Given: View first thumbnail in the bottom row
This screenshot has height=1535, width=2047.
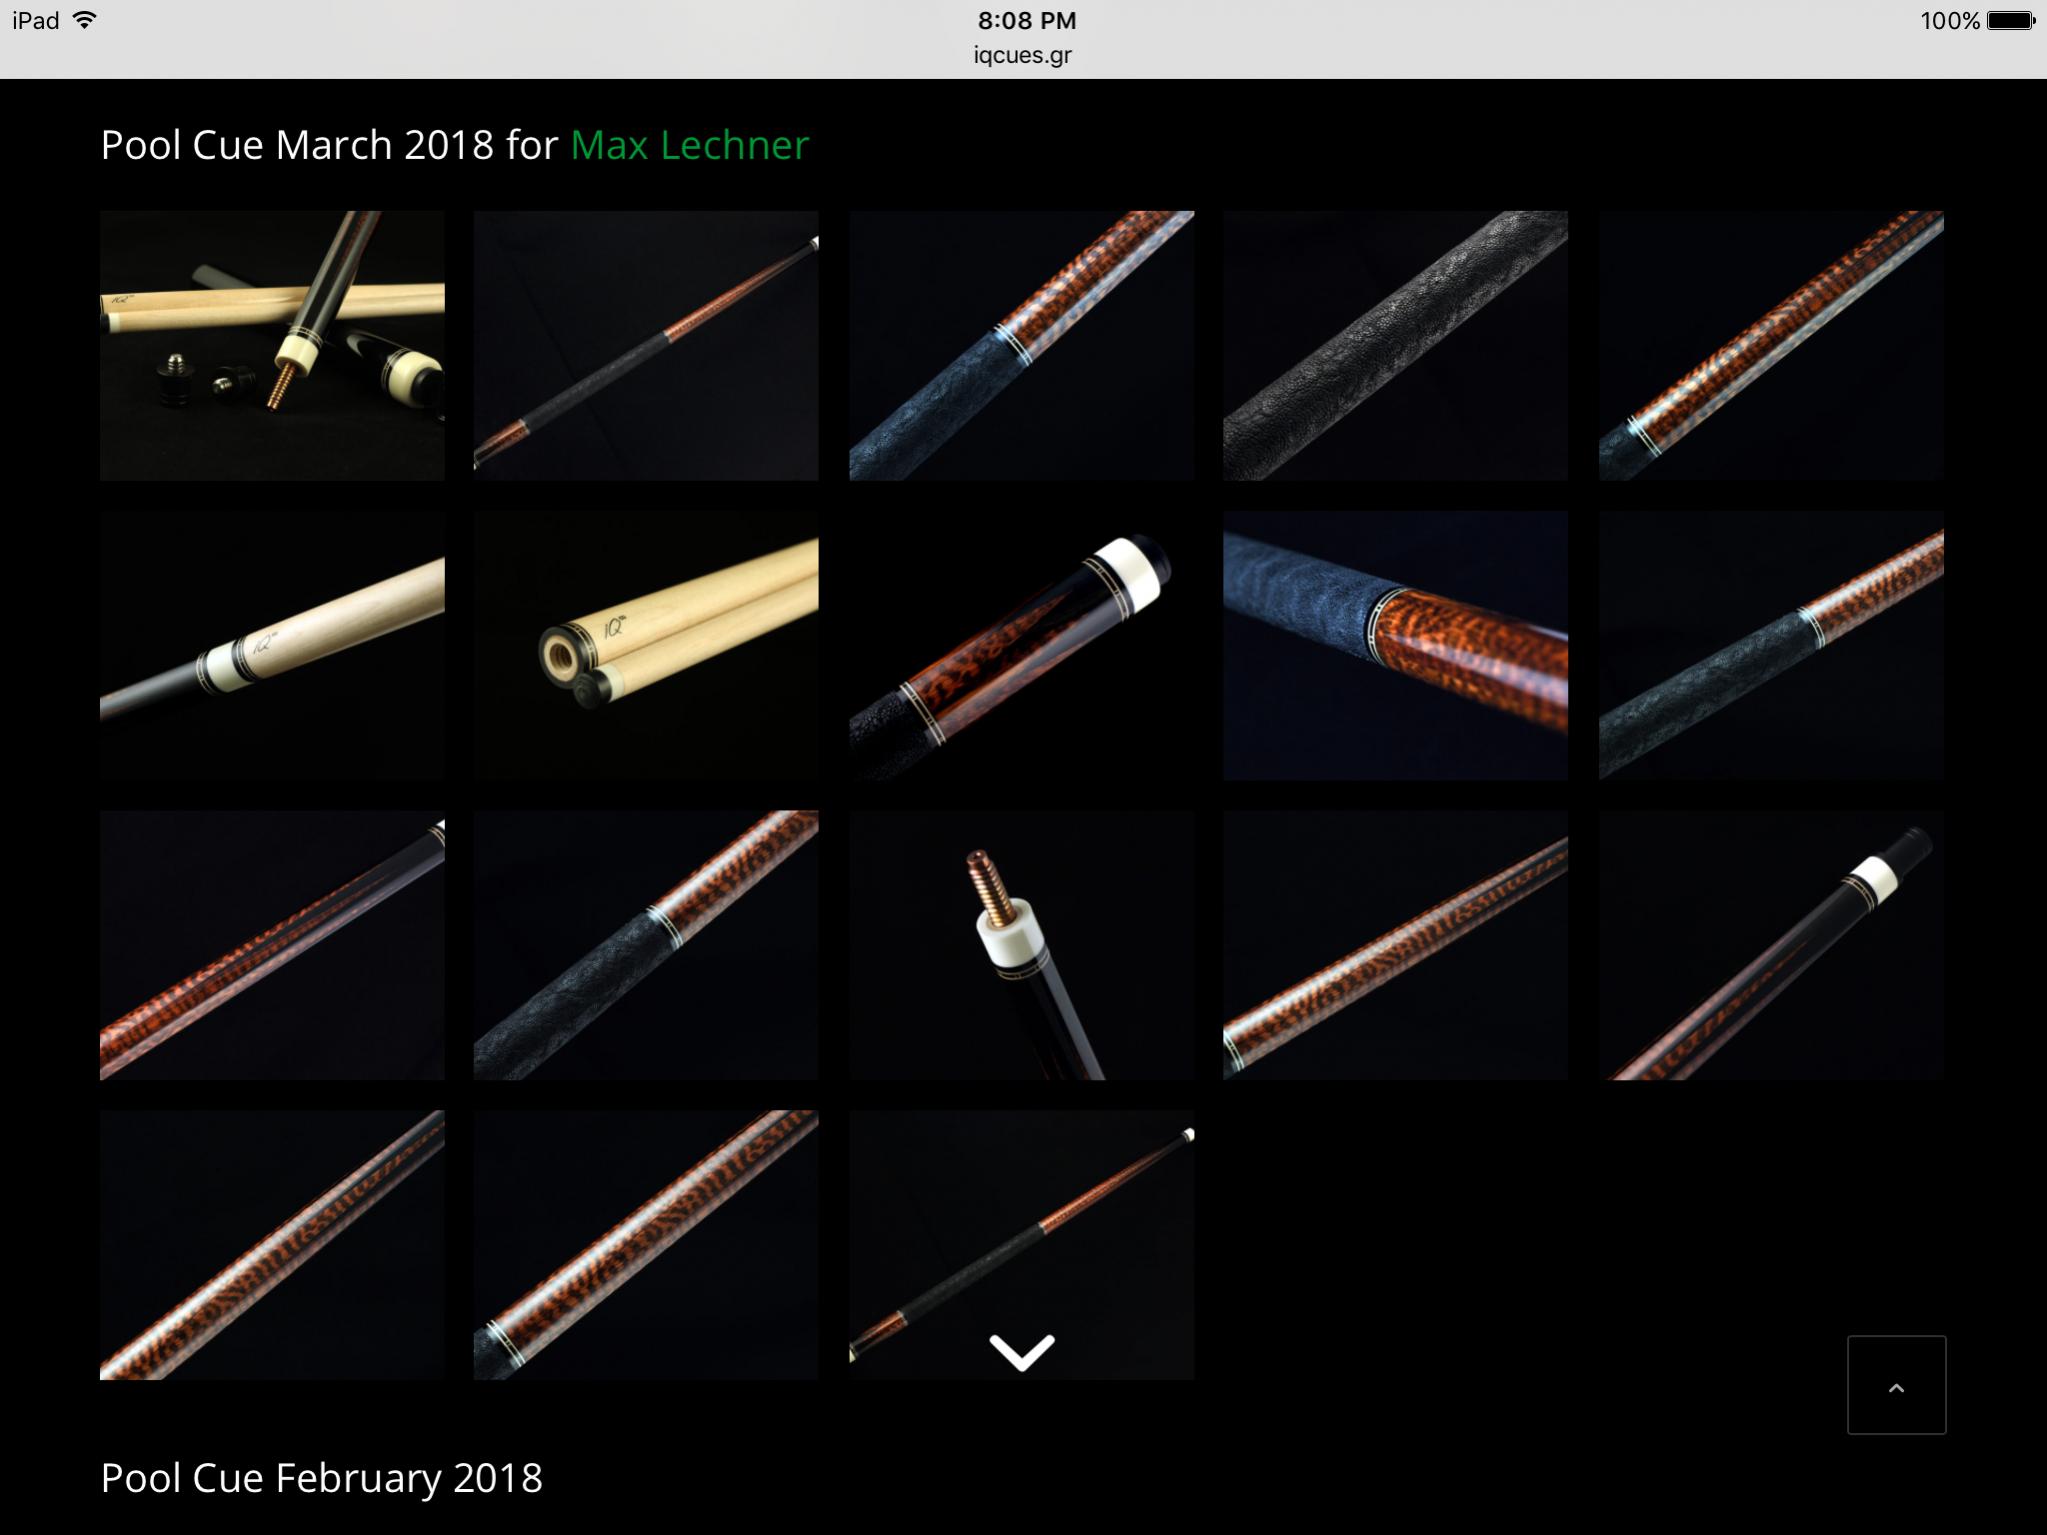Looking at the screenshot, I should coord(272,1245).
